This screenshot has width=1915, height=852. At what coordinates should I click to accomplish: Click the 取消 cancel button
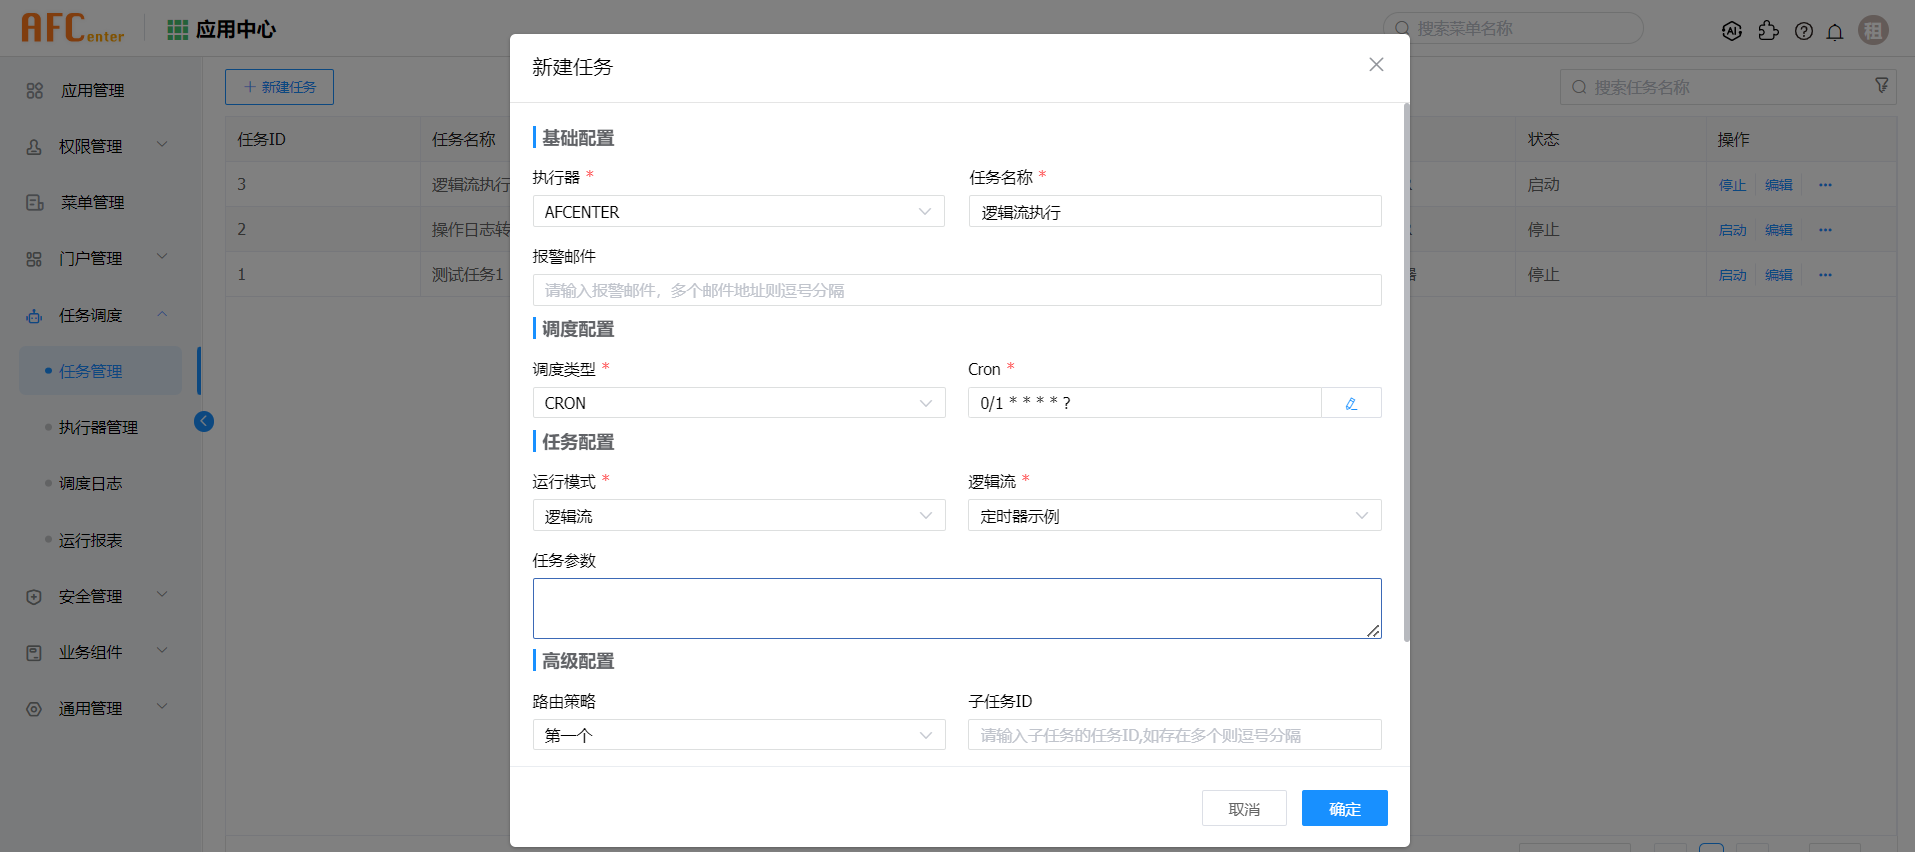(x=1244, y=808)
